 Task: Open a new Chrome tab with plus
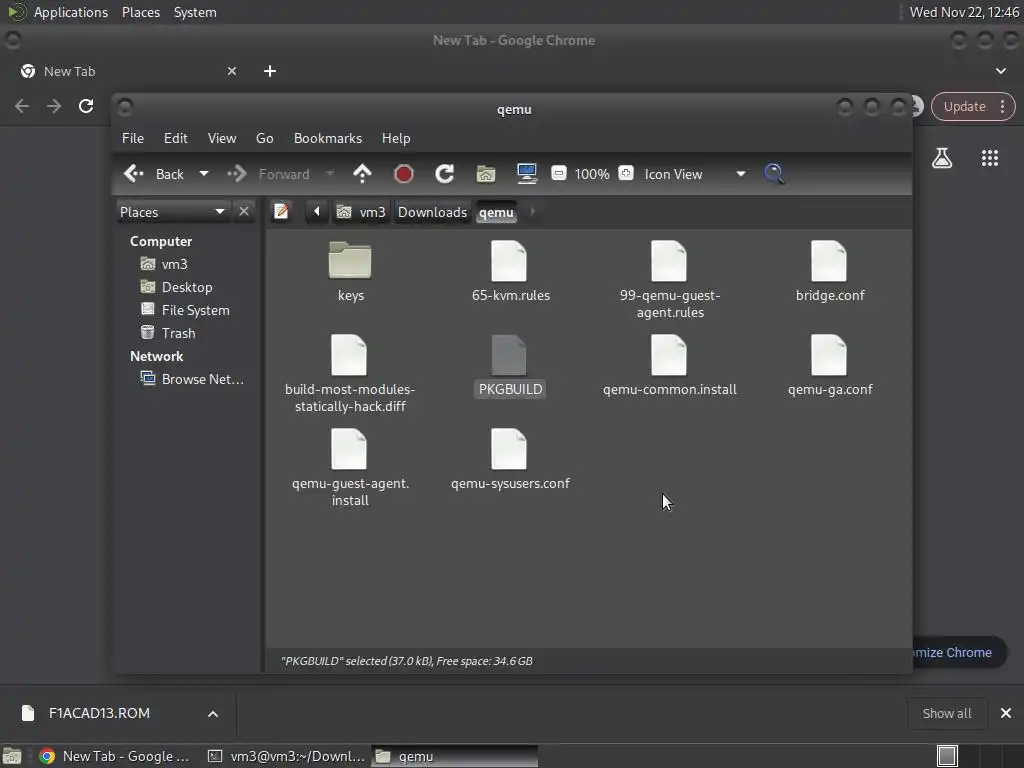270,71
